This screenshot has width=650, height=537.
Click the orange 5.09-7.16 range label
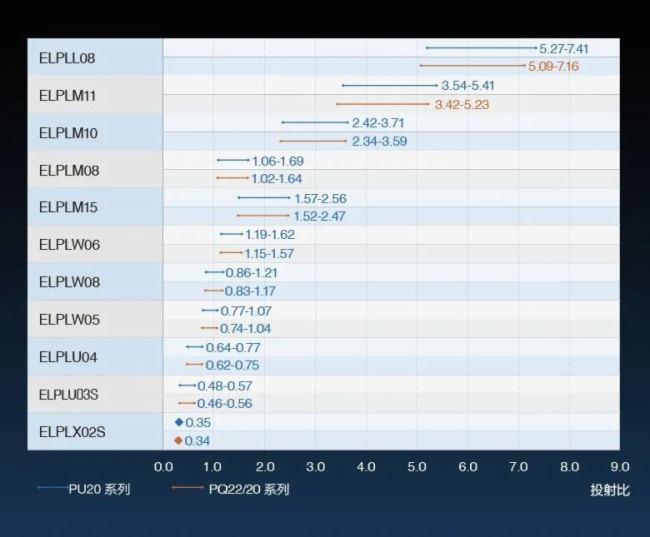click(x=553, y=67)
